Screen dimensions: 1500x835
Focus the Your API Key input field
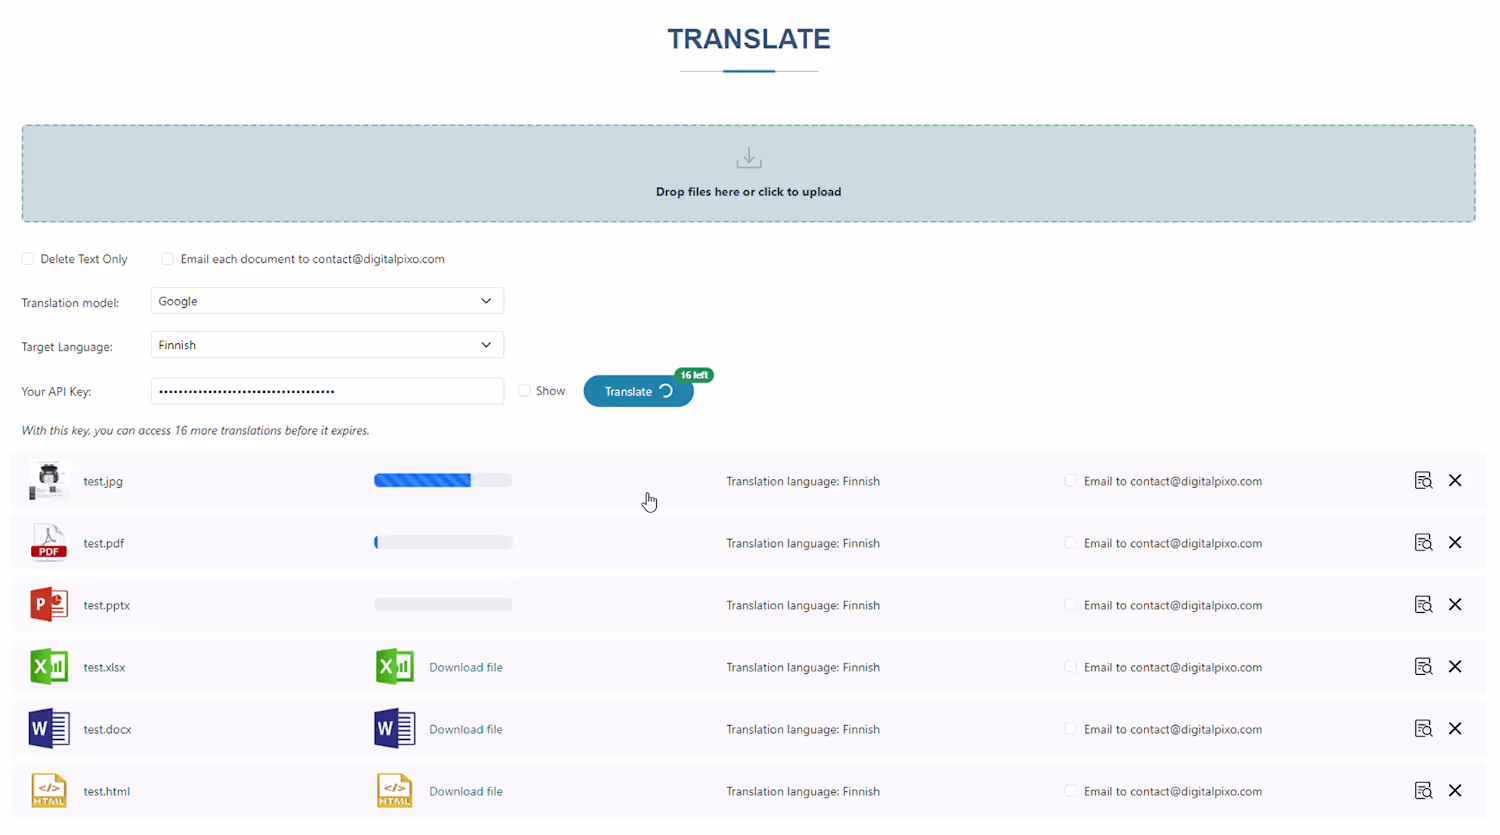click(327, 391)
